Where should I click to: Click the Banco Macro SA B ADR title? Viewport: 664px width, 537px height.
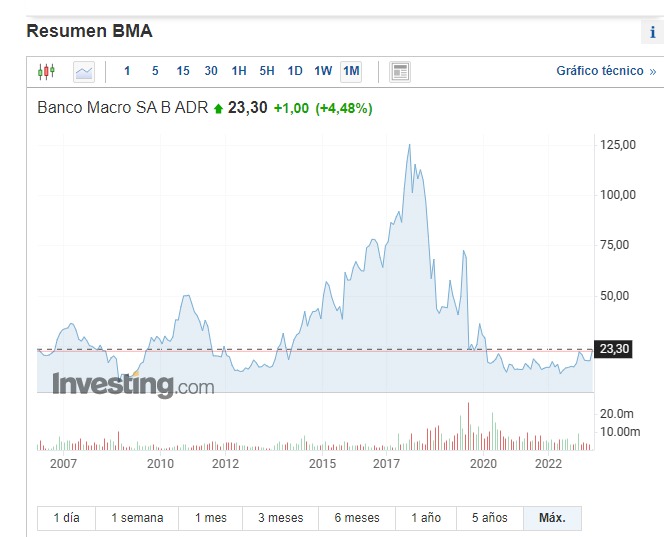click(123, 108)
